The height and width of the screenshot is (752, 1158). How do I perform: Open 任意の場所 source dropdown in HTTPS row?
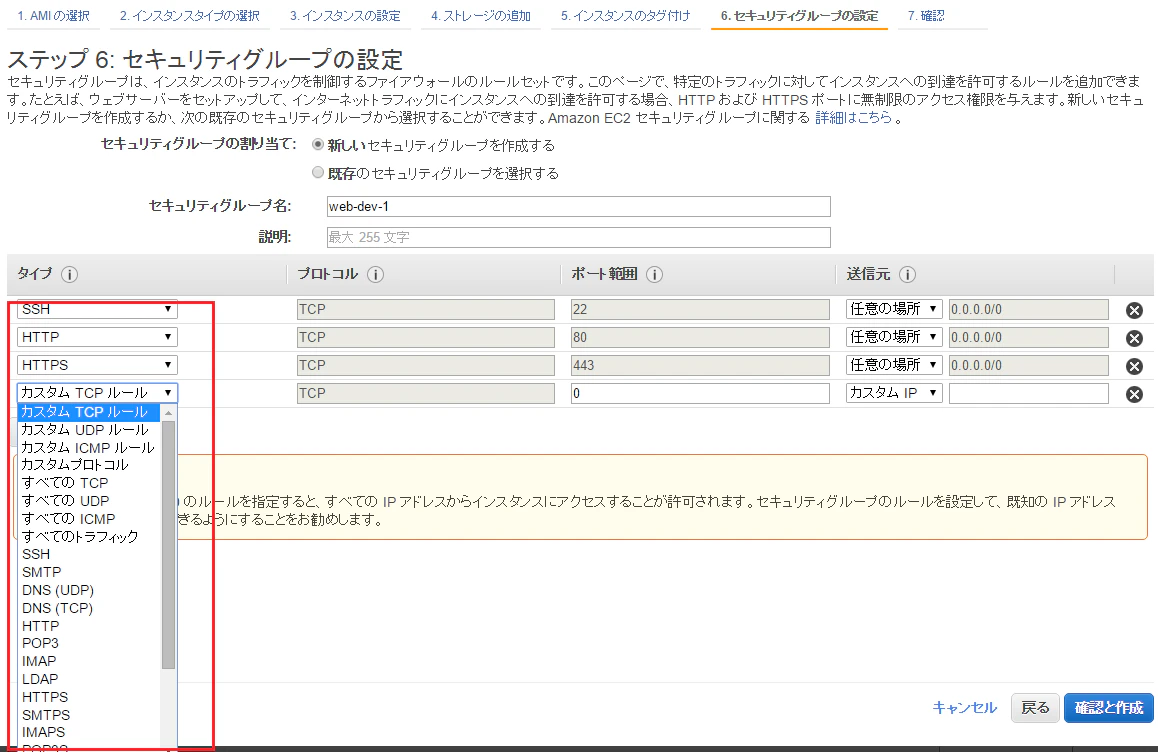[894, 366]
